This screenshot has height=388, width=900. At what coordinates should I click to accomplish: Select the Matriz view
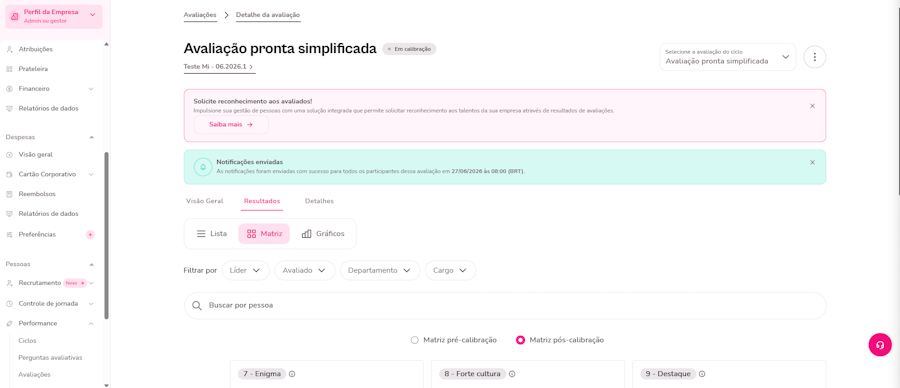pyautogui.click(x=264, y=234)
